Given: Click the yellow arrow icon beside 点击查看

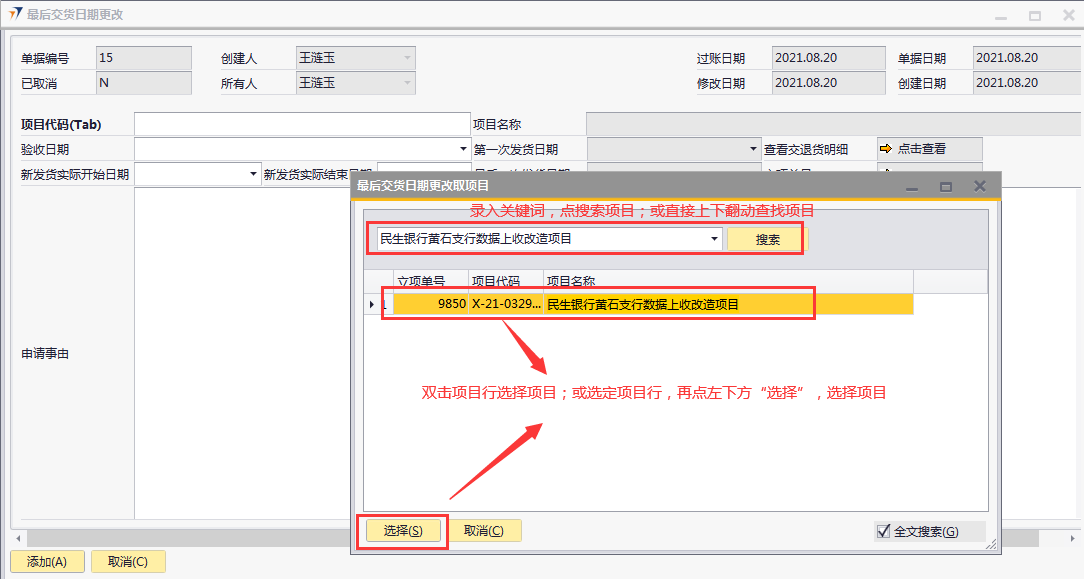Looking at the screenshot, I should (x=886, y=149).
